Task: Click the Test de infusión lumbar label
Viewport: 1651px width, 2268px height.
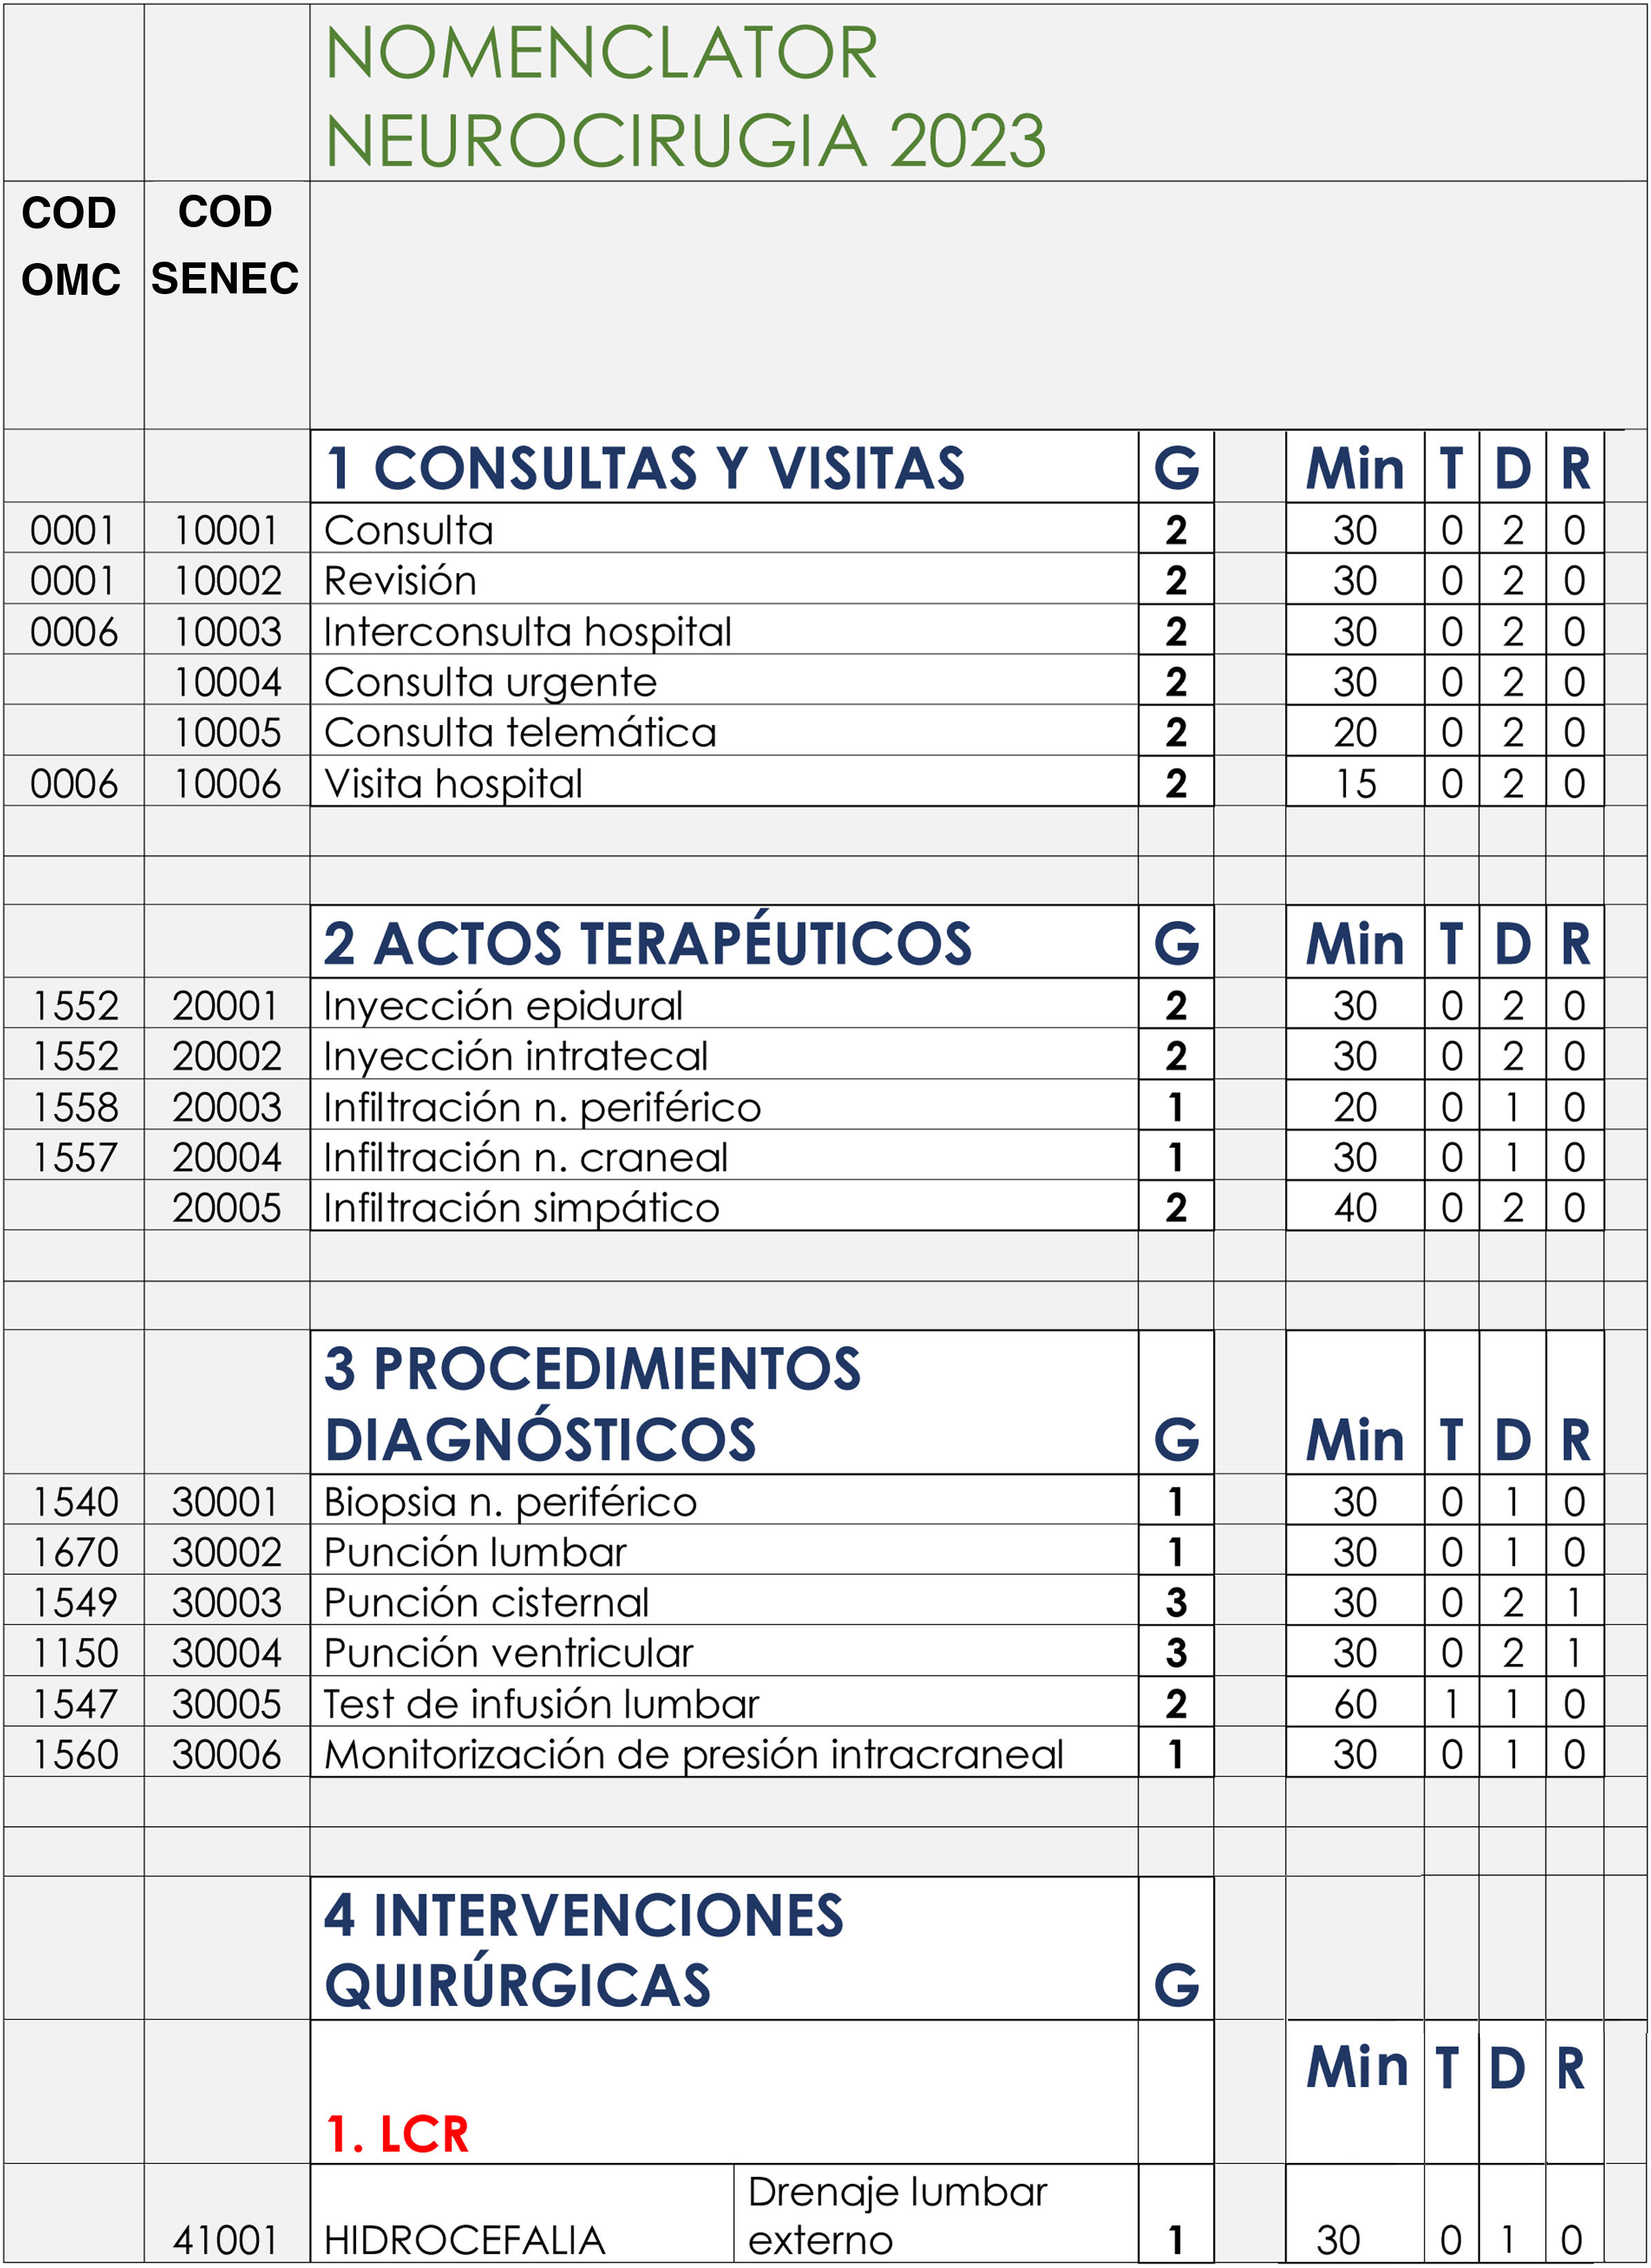Action: pos(541,1704)
